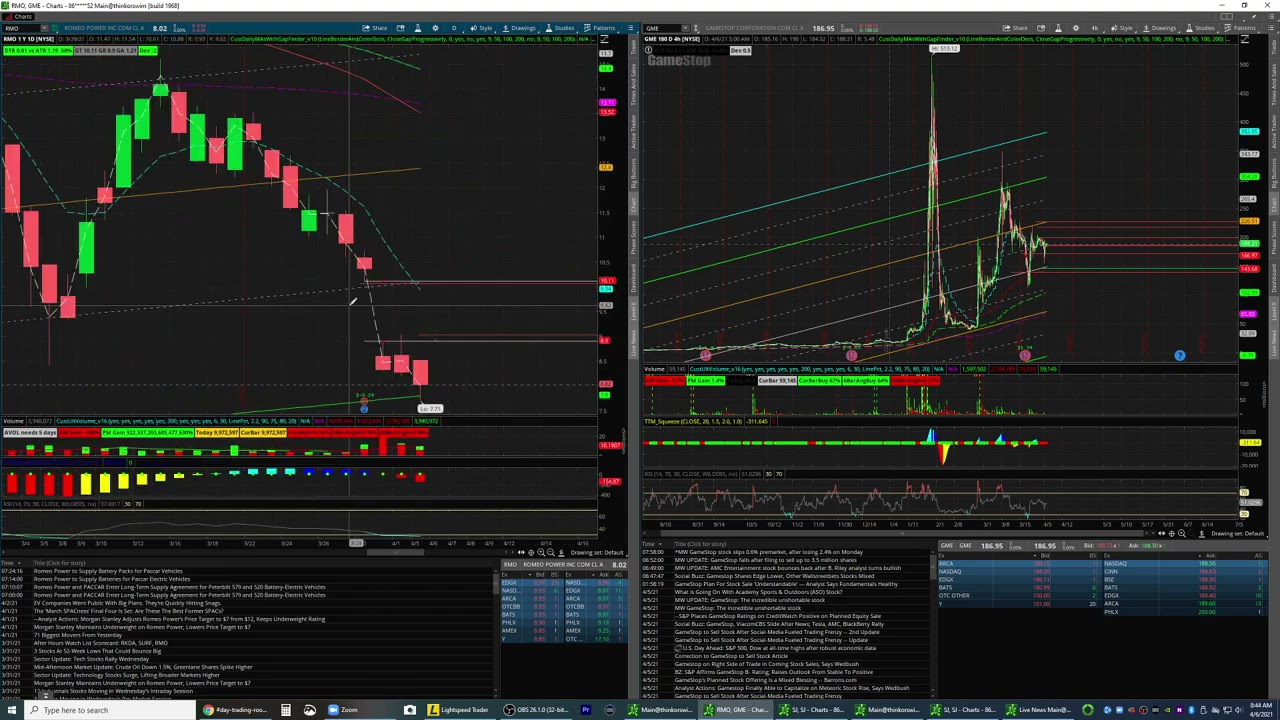The image size is (1280, 720).
Task: Open story Sector Update: Tech Stocks Rally Wednesday
Action: coord(91,659)
